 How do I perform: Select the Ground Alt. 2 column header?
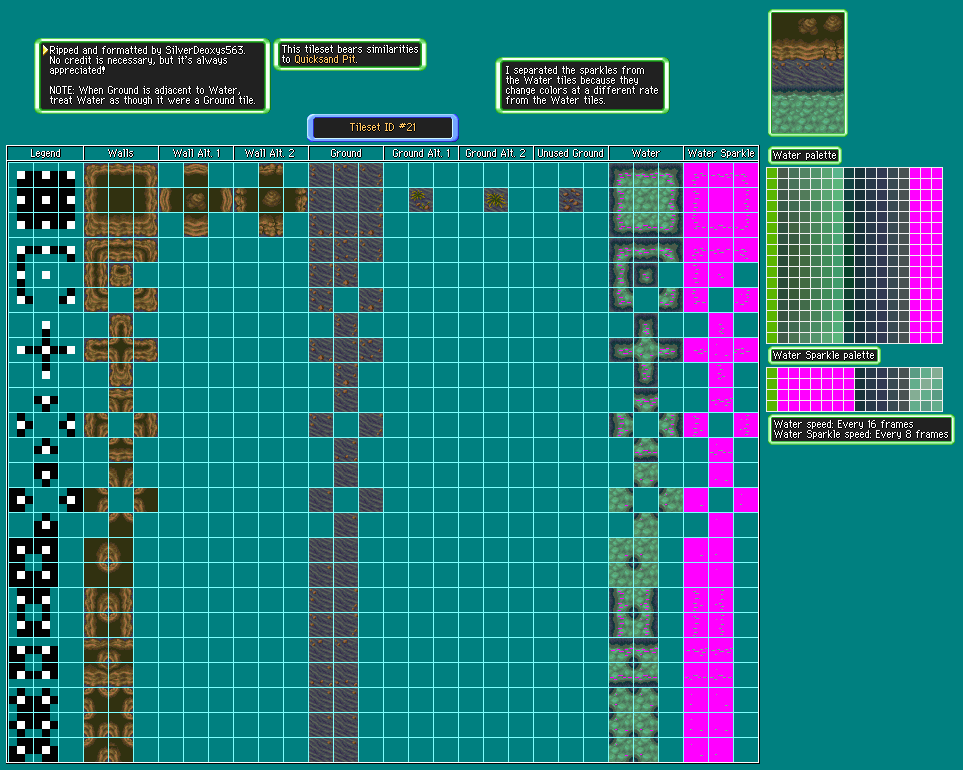click(x=496, y=153)
